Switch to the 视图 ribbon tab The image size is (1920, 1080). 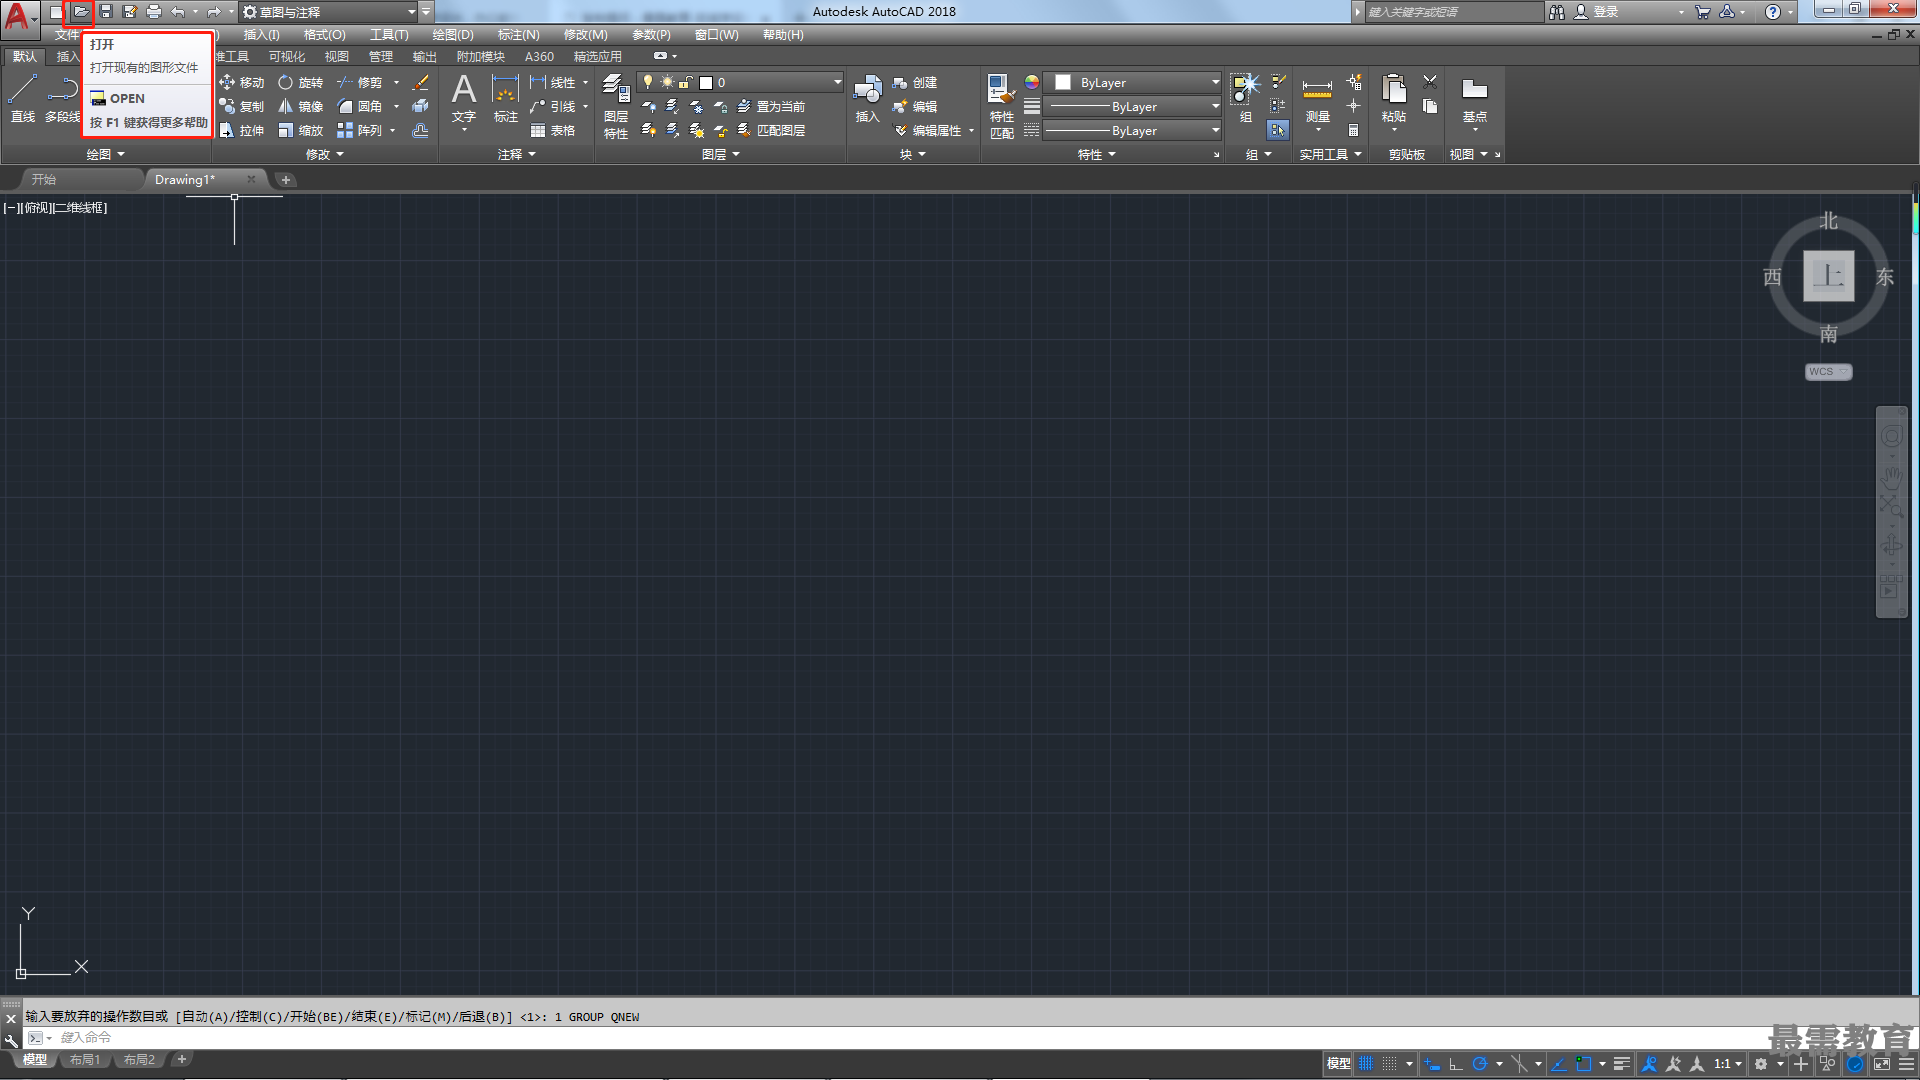pyautogui.click(x=337, y=57)
